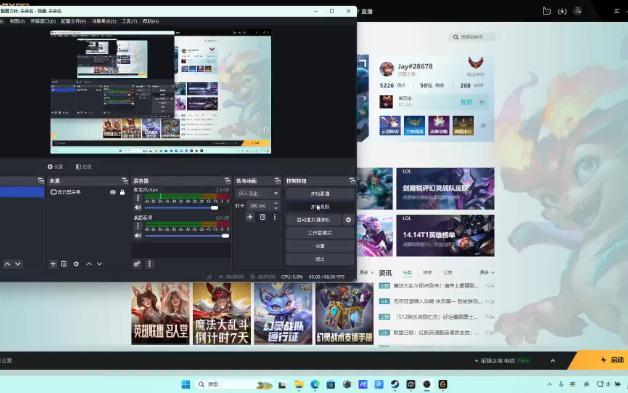Viewport: 628px width, 393px height.
Task: Open the scene transition type dropdown
Action: coord(257,193)
